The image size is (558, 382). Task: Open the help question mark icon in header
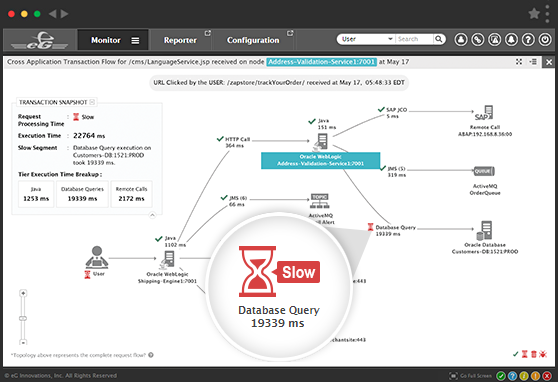(528, 39)
